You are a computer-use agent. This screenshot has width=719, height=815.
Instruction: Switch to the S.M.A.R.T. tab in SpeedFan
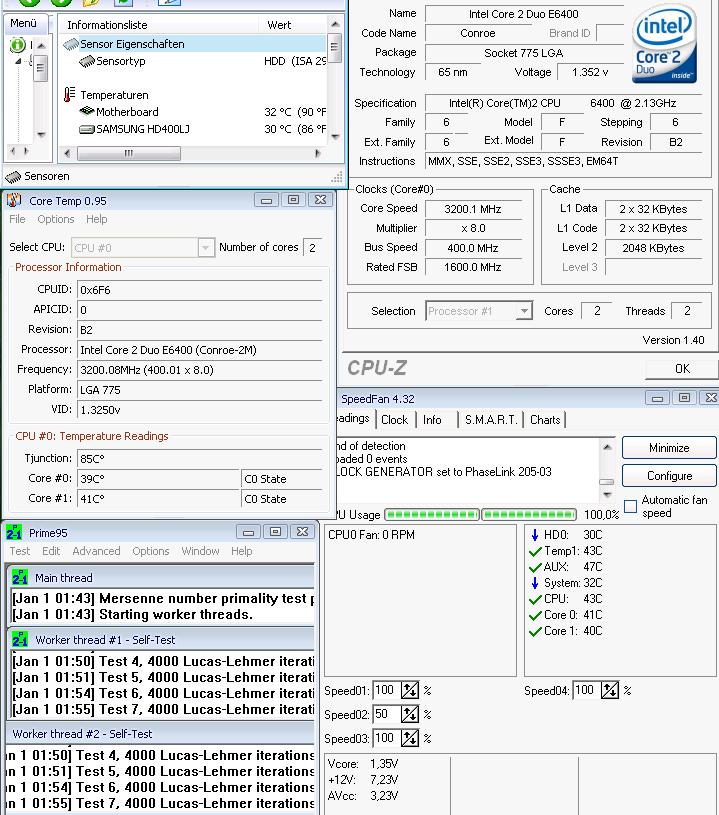pyautogui.click(x=491, y=419)
